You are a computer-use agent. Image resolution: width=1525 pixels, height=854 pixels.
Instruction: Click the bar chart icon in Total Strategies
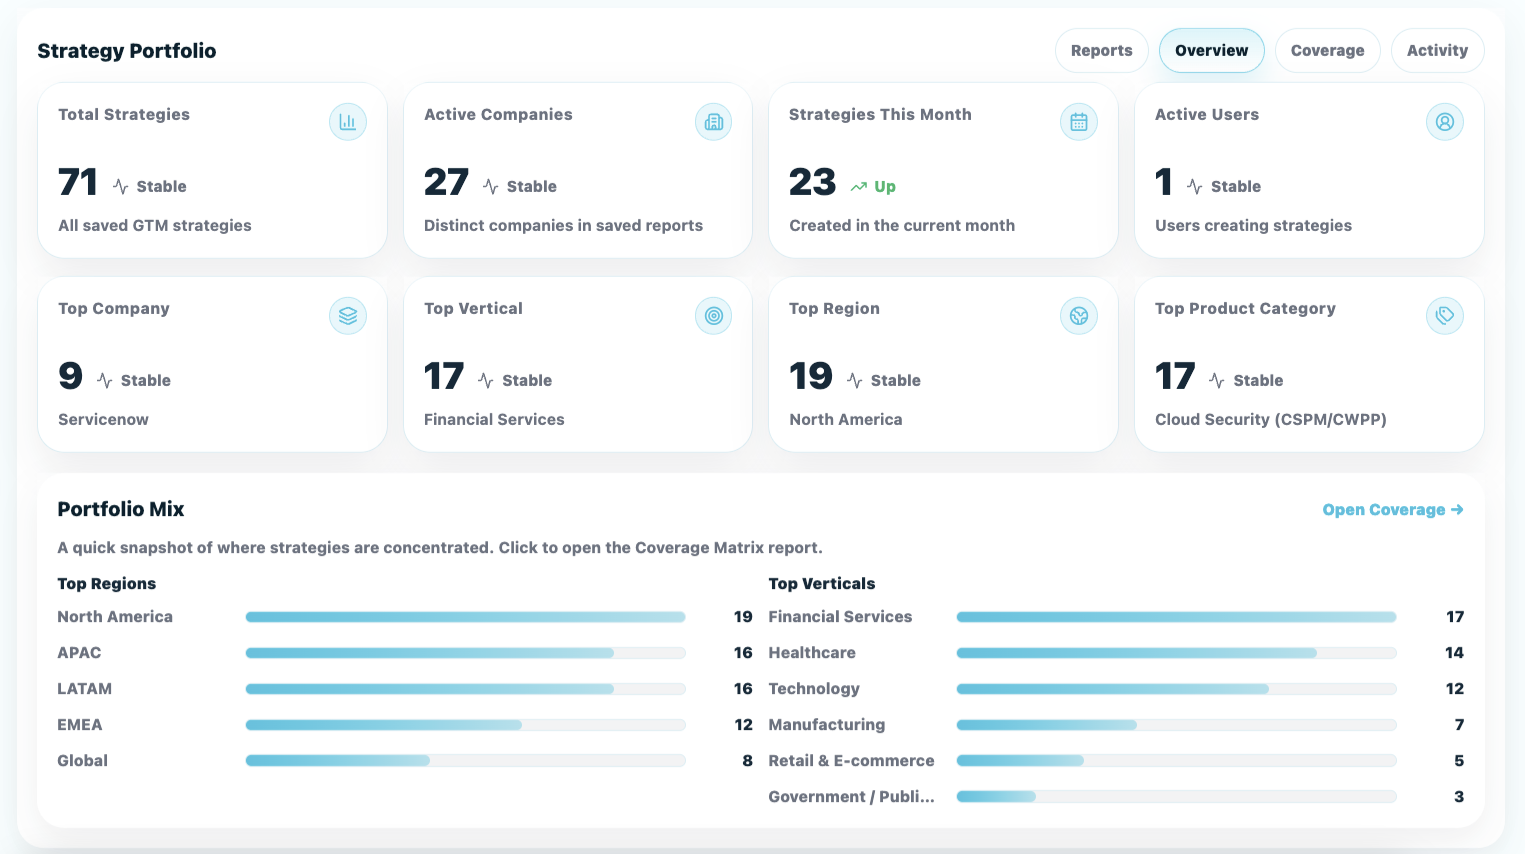tap(347, 122)
